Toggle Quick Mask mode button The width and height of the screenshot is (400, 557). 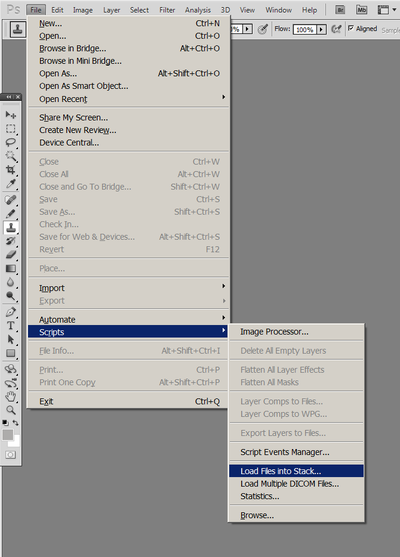pos(11,455)
